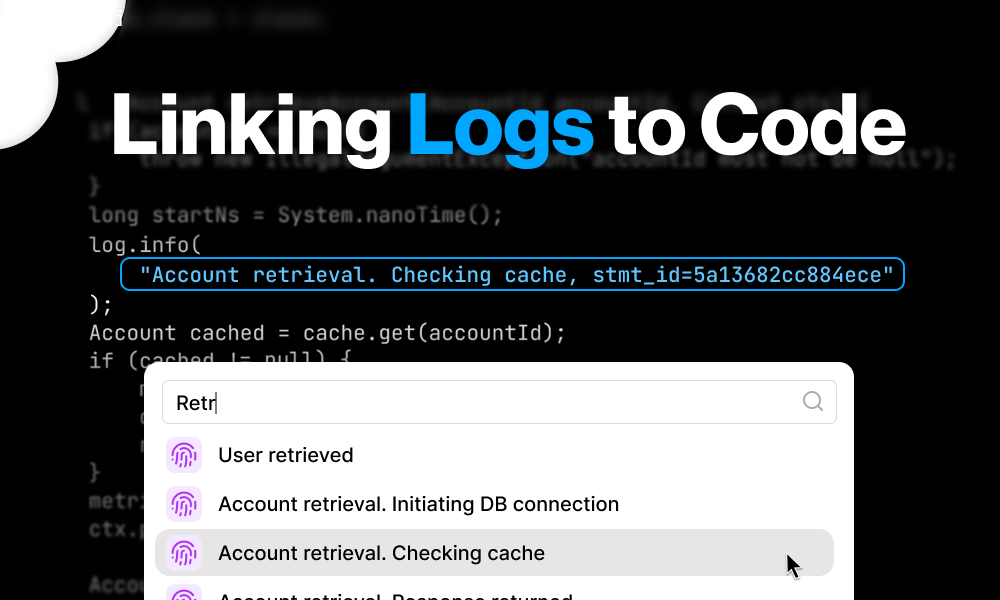The height and width of the screenshot is (600, 1000).
Task: Click the purple fingerprint badge in the highlighted row
Action: (185, 553)
